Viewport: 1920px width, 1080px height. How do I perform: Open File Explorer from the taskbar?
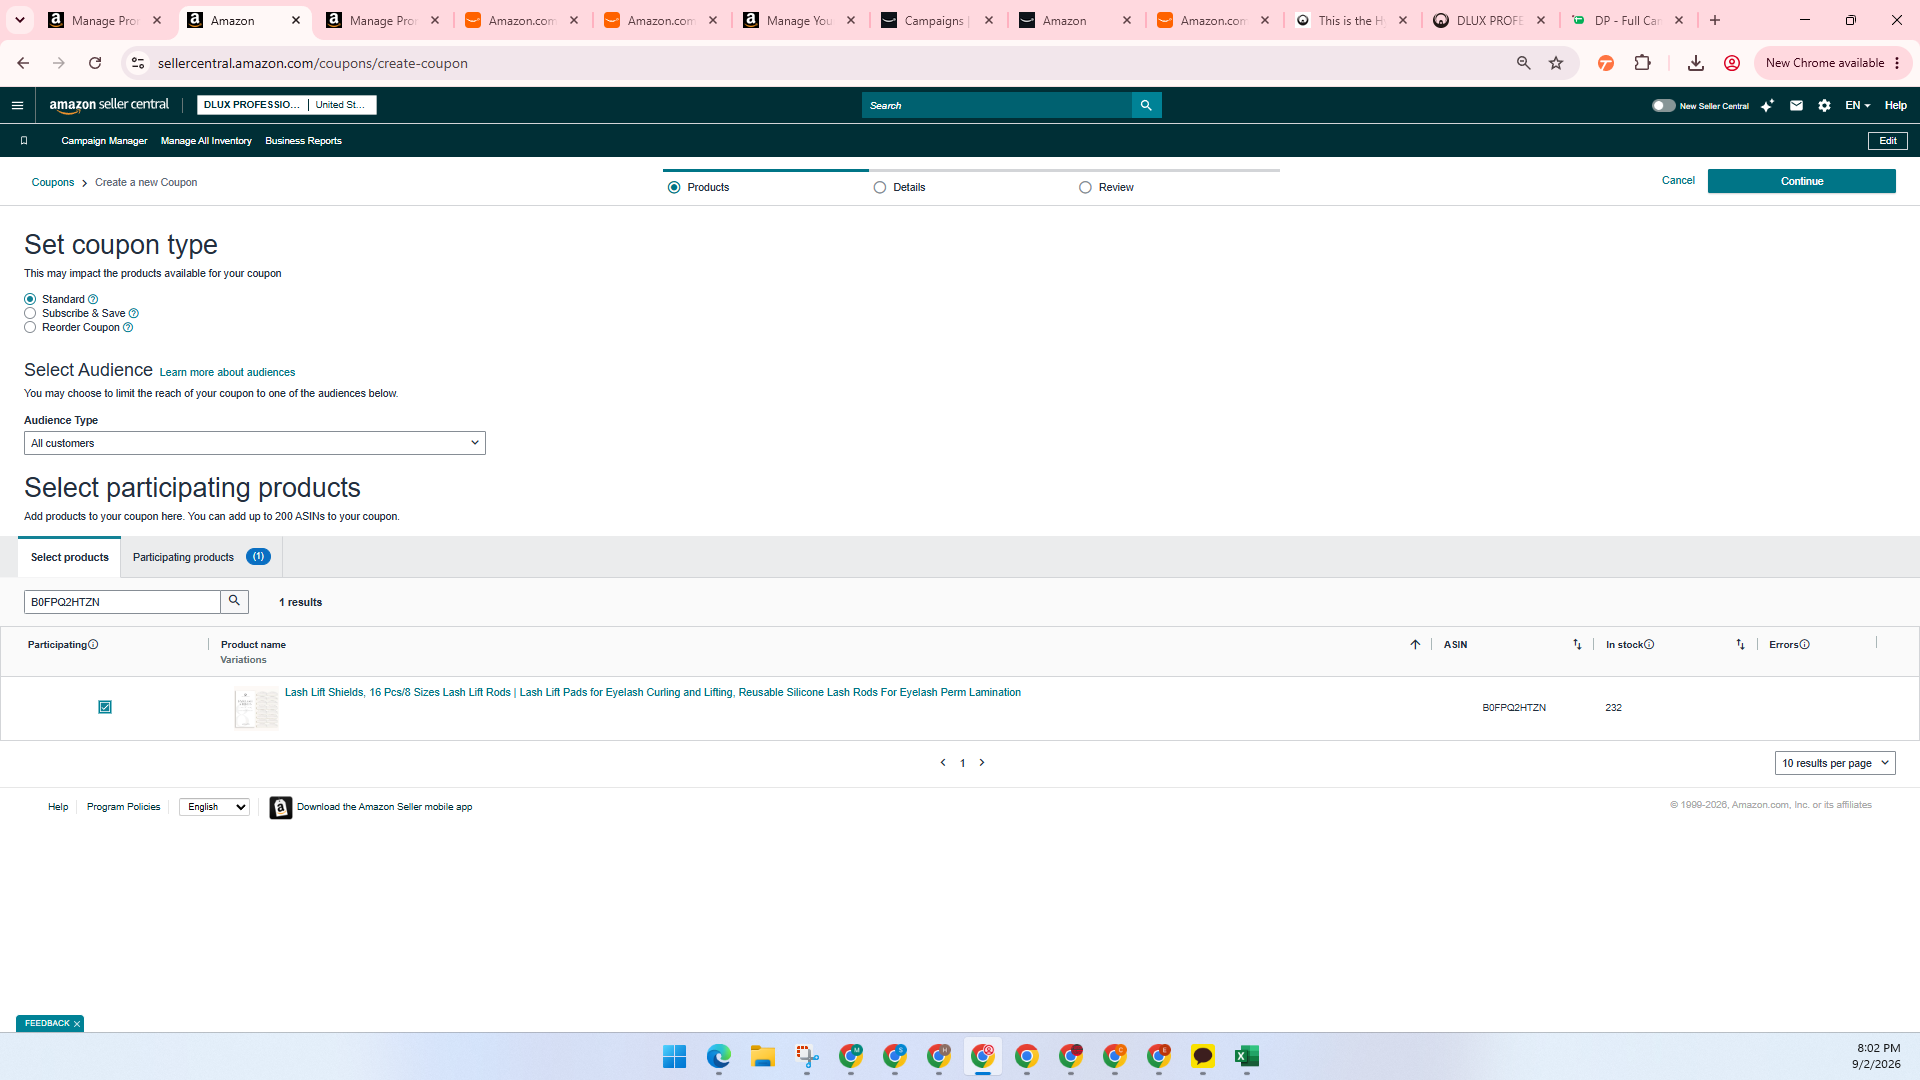click(763, 1056)
